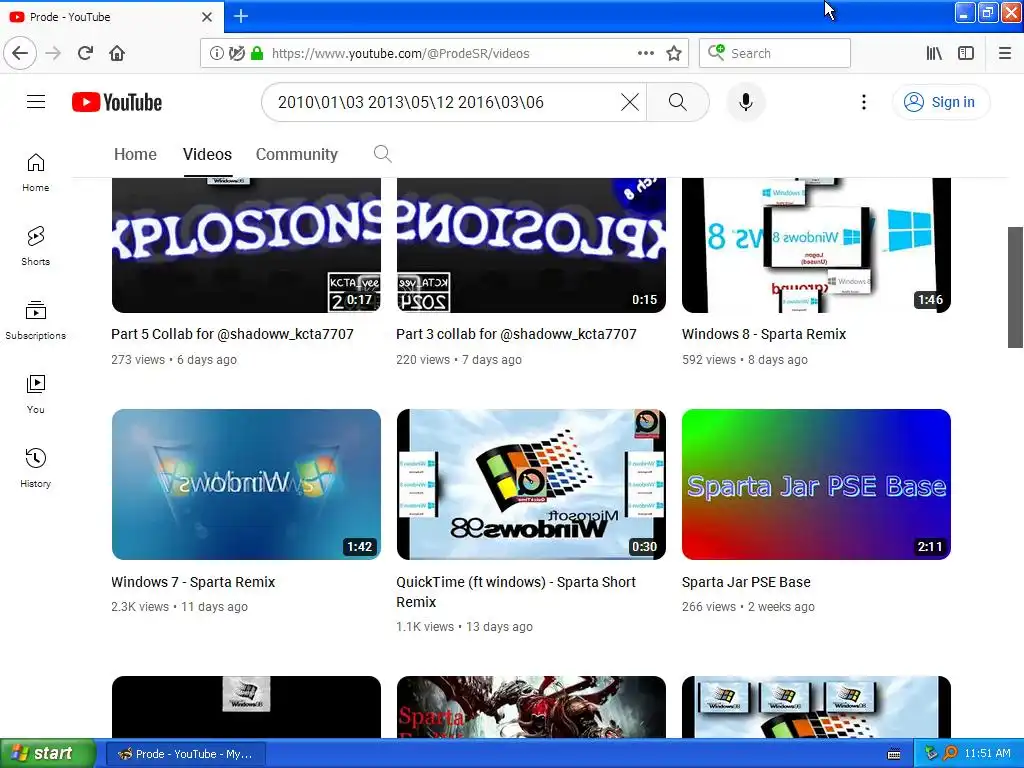Reload the page with the refresh icon
The image size is (1024, 768).
tap(86, 53)
